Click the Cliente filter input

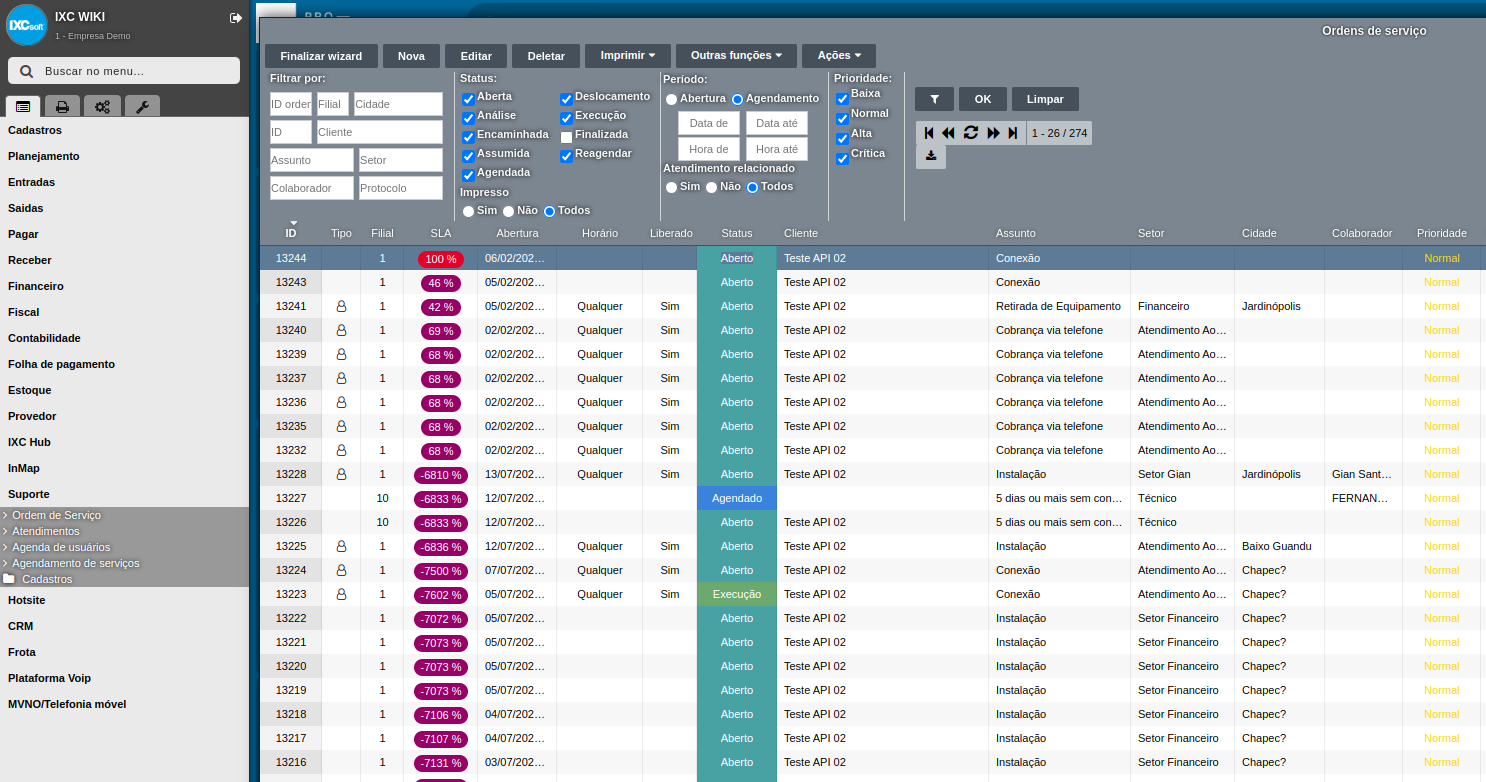[379, 132]
